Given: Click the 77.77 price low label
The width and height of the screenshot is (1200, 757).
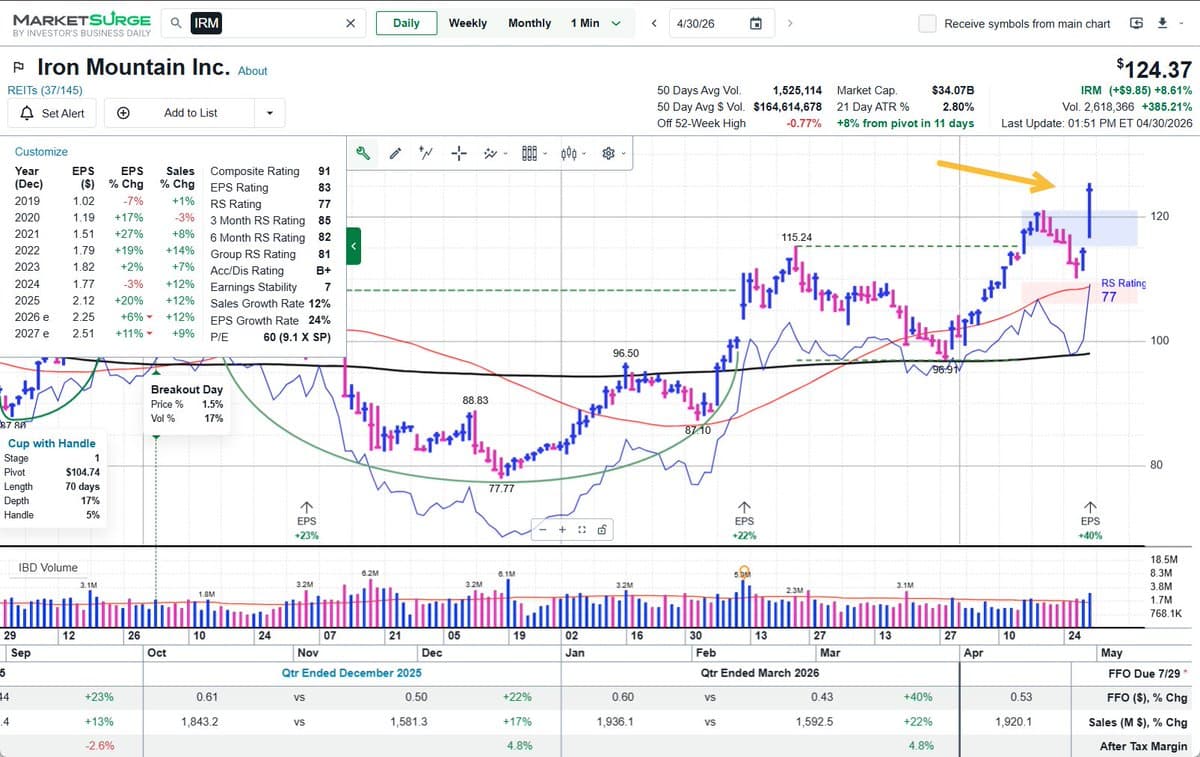Looking at the screenshot, I should click(x=501, y=489).
